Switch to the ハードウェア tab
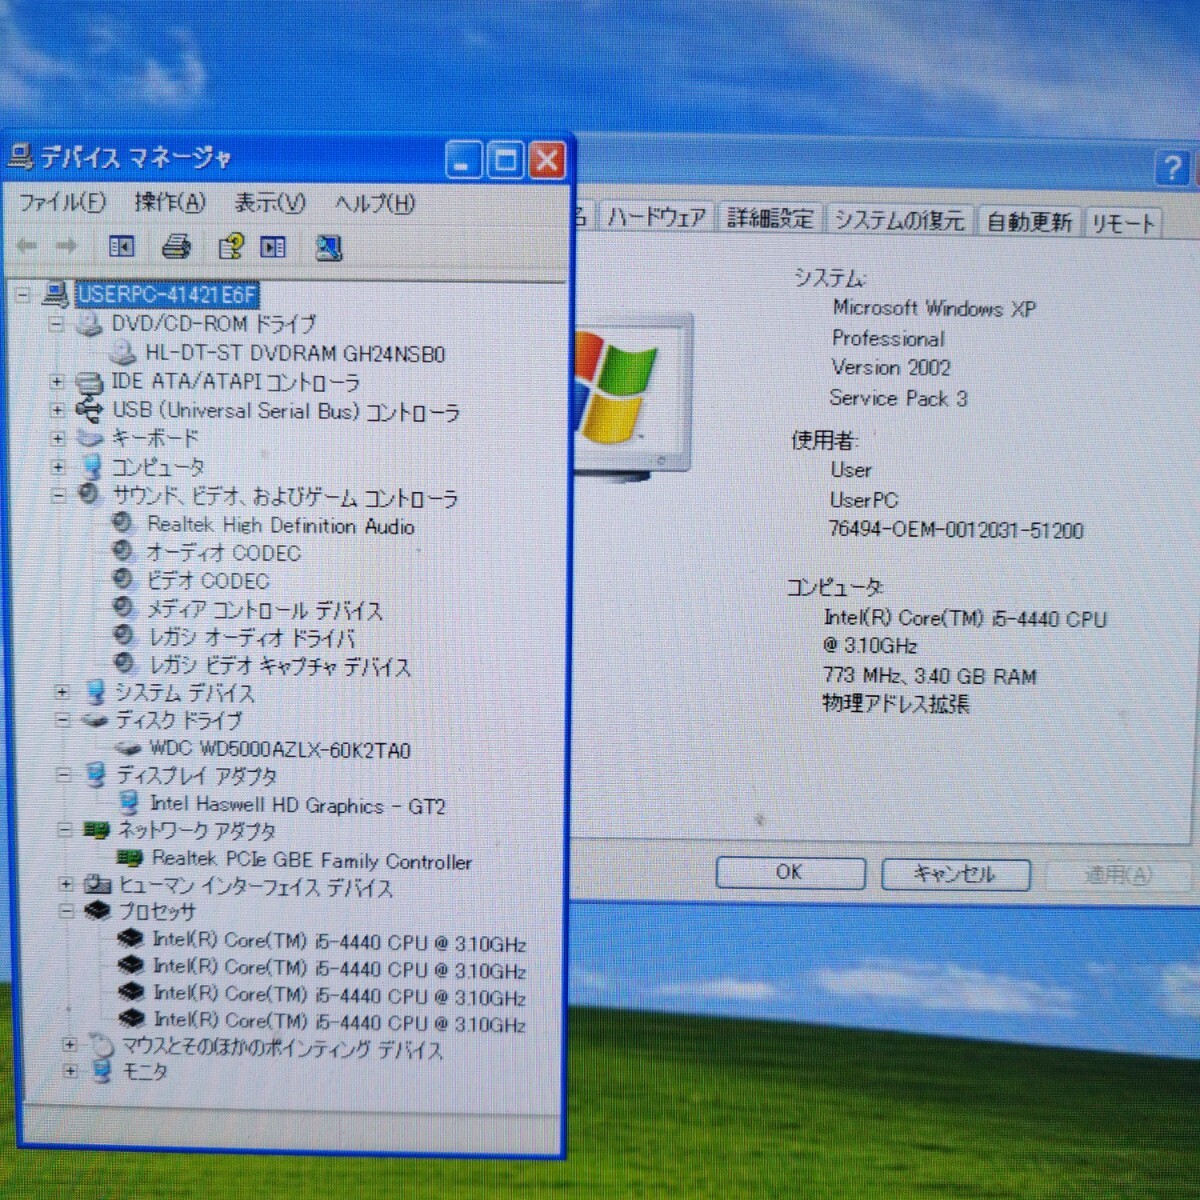The width and height of the screenshot is (1200, 1200). (x=657, y=217)
